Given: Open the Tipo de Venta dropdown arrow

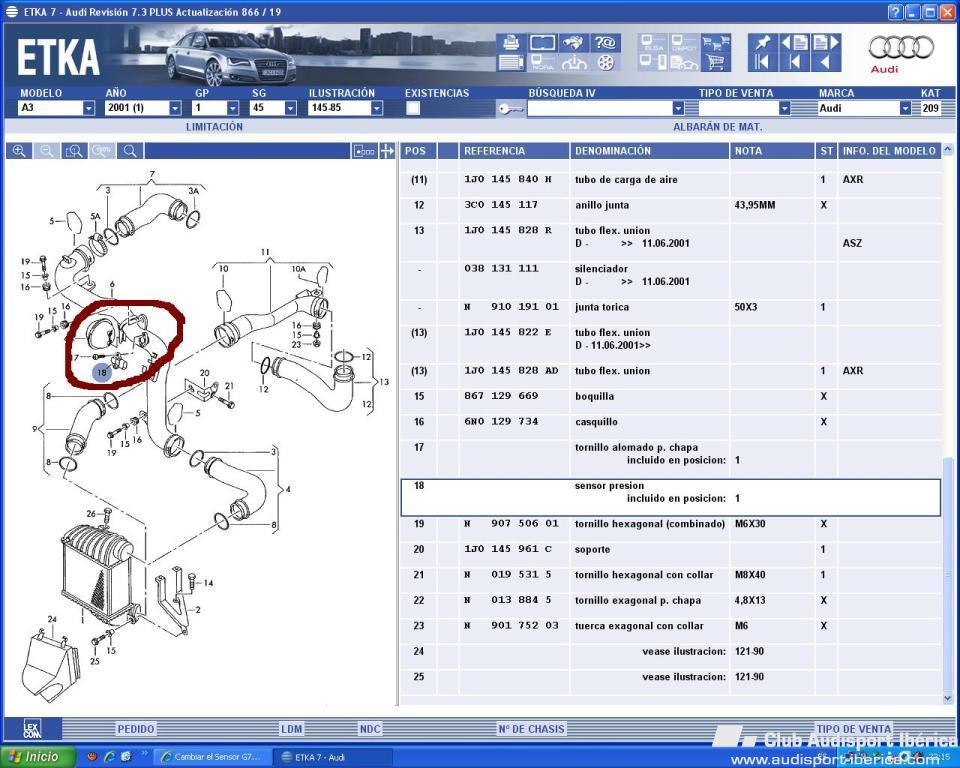Looking at the screenshot, I should [785, 108].
